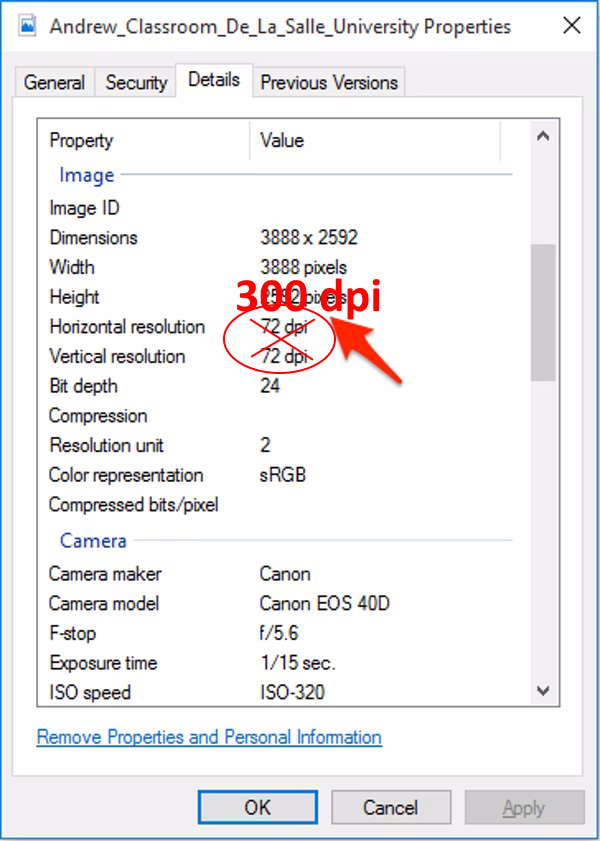
Task: Open Remove Properties and Personal Information link
Action: click(x=209, y=738)
